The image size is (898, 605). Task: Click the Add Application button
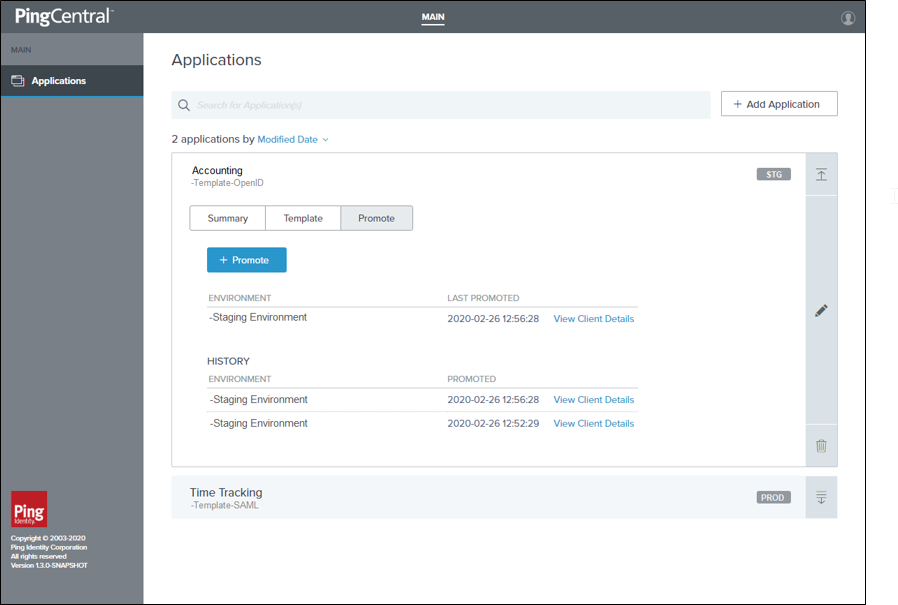pos(779,103)
